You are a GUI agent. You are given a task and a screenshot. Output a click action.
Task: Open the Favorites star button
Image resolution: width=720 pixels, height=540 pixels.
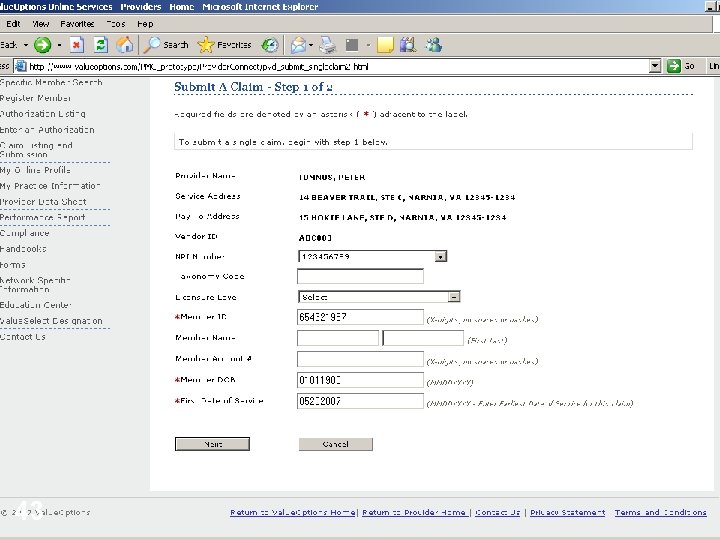click(x=224, y=45)
